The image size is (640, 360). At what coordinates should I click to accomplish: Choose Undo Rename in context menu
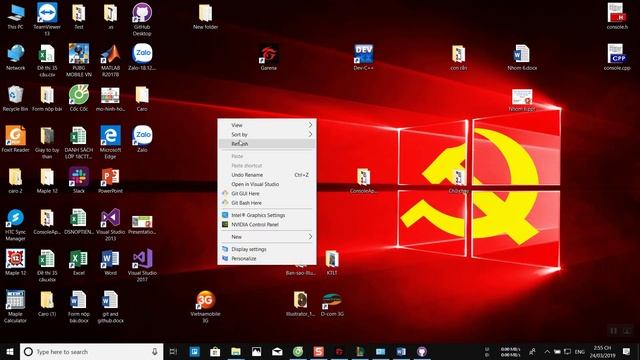click(x=267, y=175)
